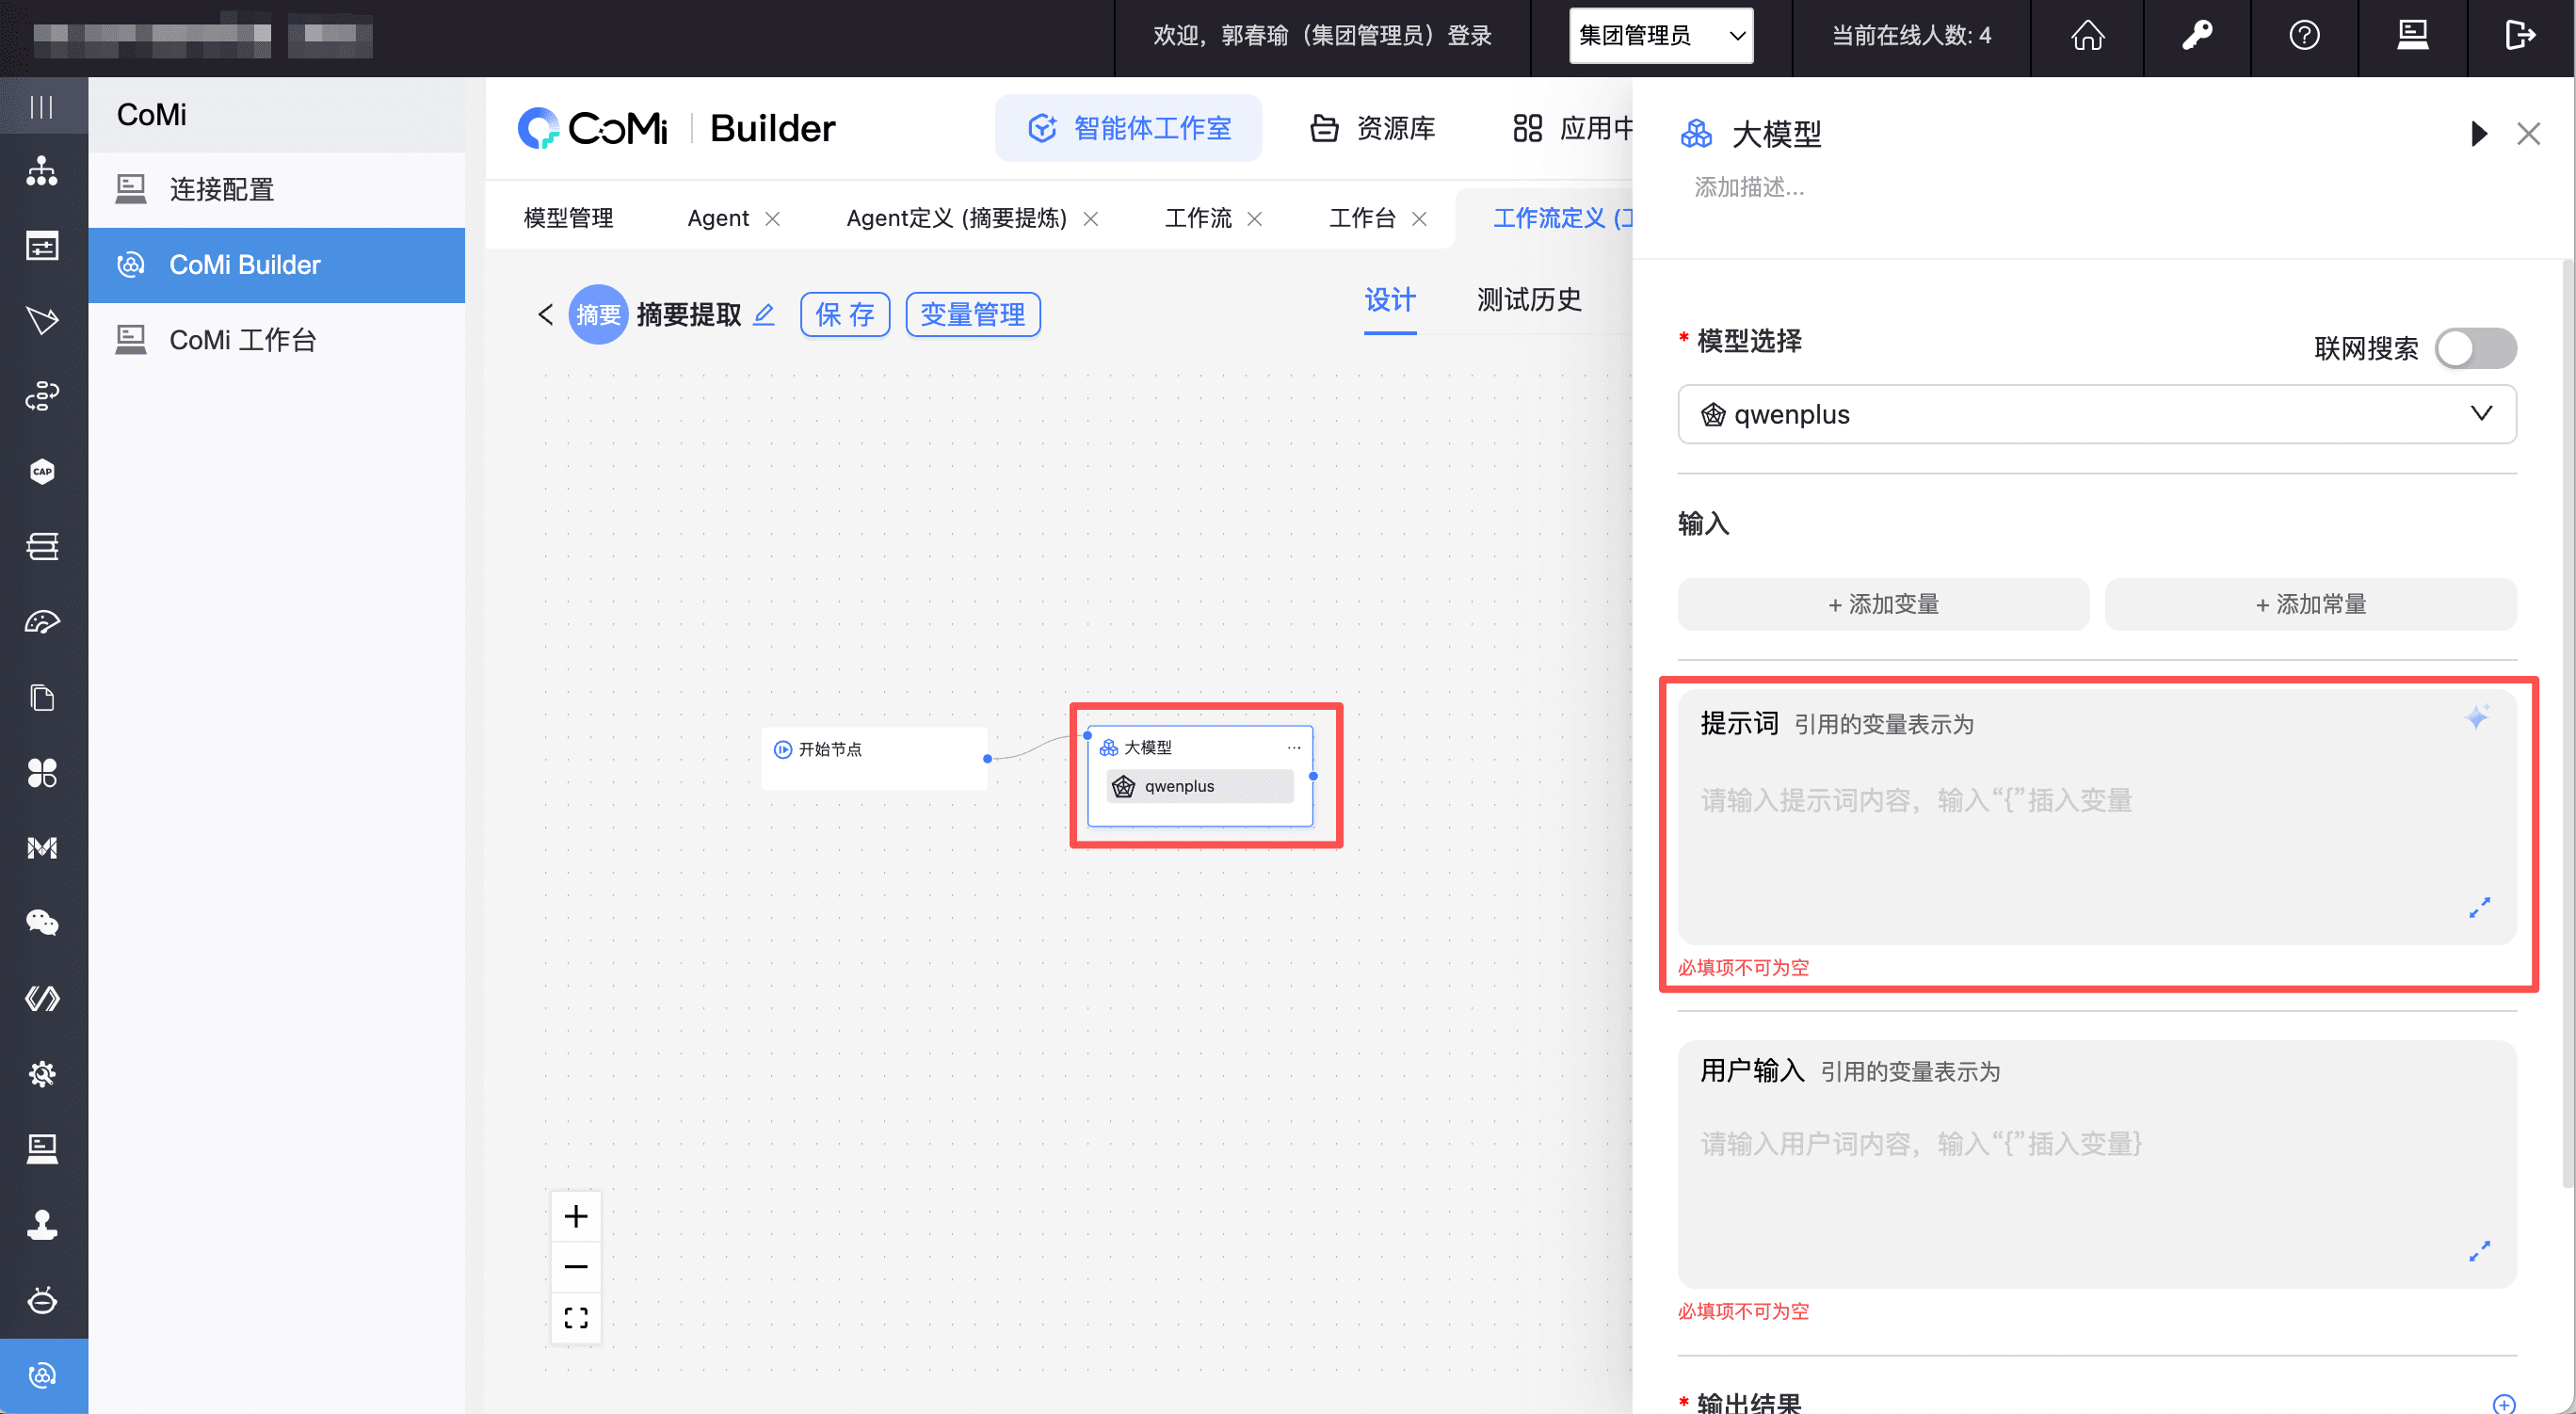Click the 保存 button
The width and height of the screenshot is (2576, 1414).
coord(845,315)
